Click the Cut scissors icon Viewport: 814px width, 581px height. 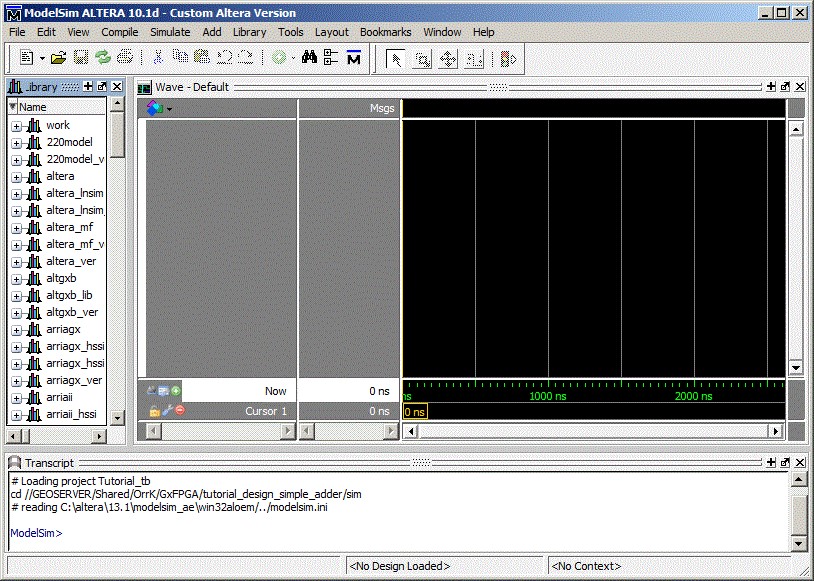[x=158, y=59]
